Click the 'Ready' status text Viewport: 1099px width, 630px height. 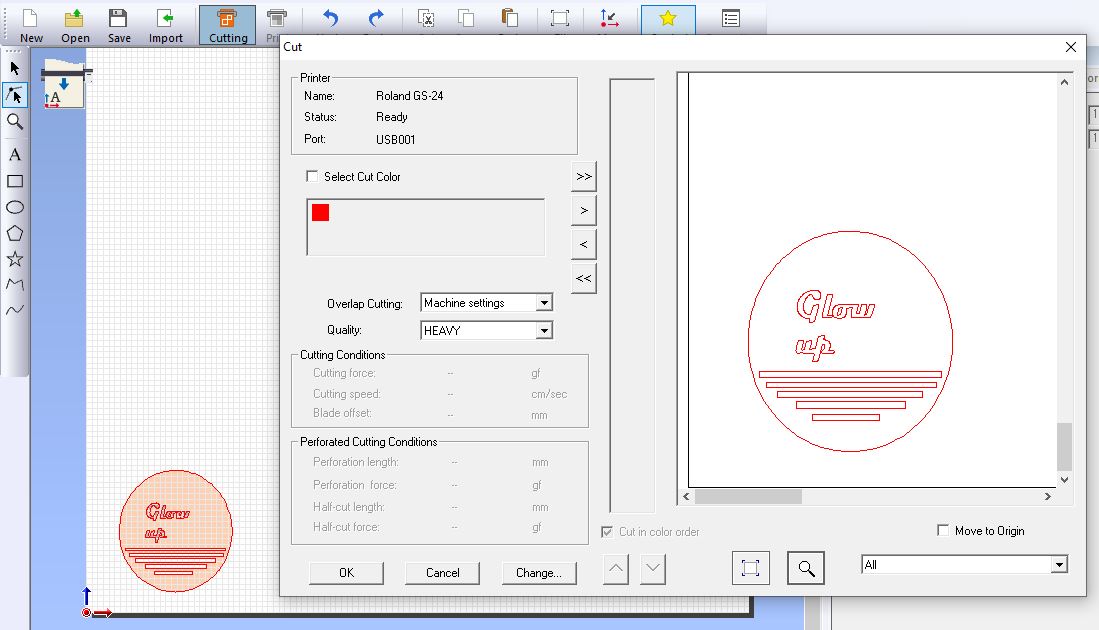click(x=391, y=117)
